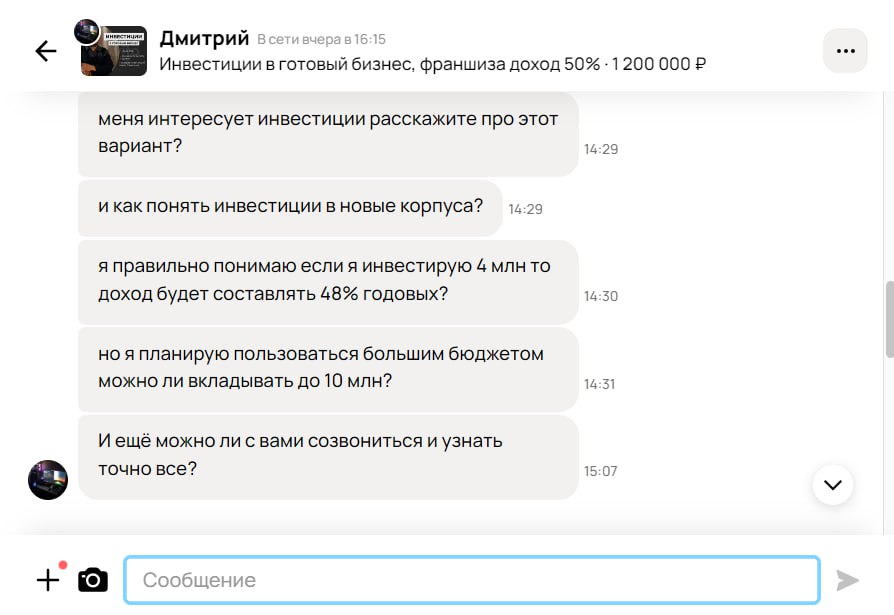Jump to latest messages with down chevron

832,485
